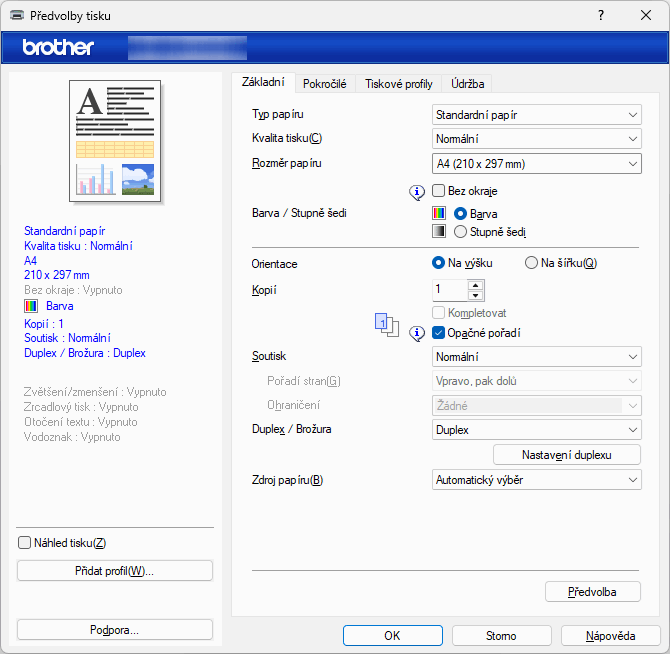This screenshot has width=670, height=654.
Task: Click the color icon in the left summary panel
Action: point(31,306)
